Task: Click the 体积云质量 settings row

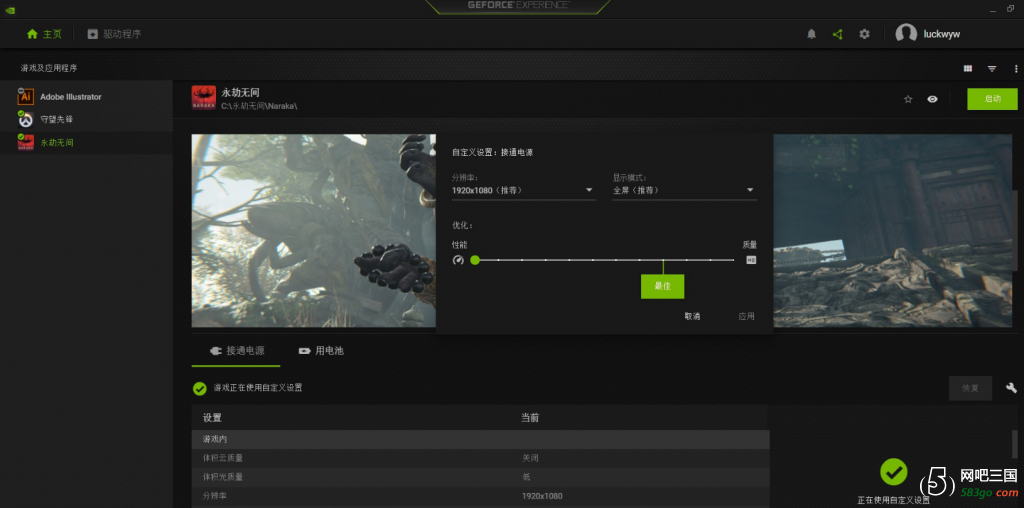Action: [x=481, y=458]
